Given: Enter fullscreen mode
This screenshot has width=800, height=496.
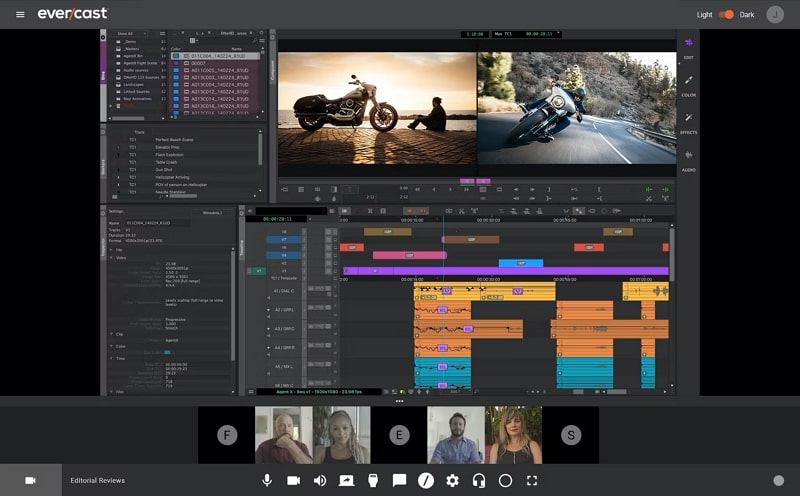Looking at the screenshot, I should (532, 480).
